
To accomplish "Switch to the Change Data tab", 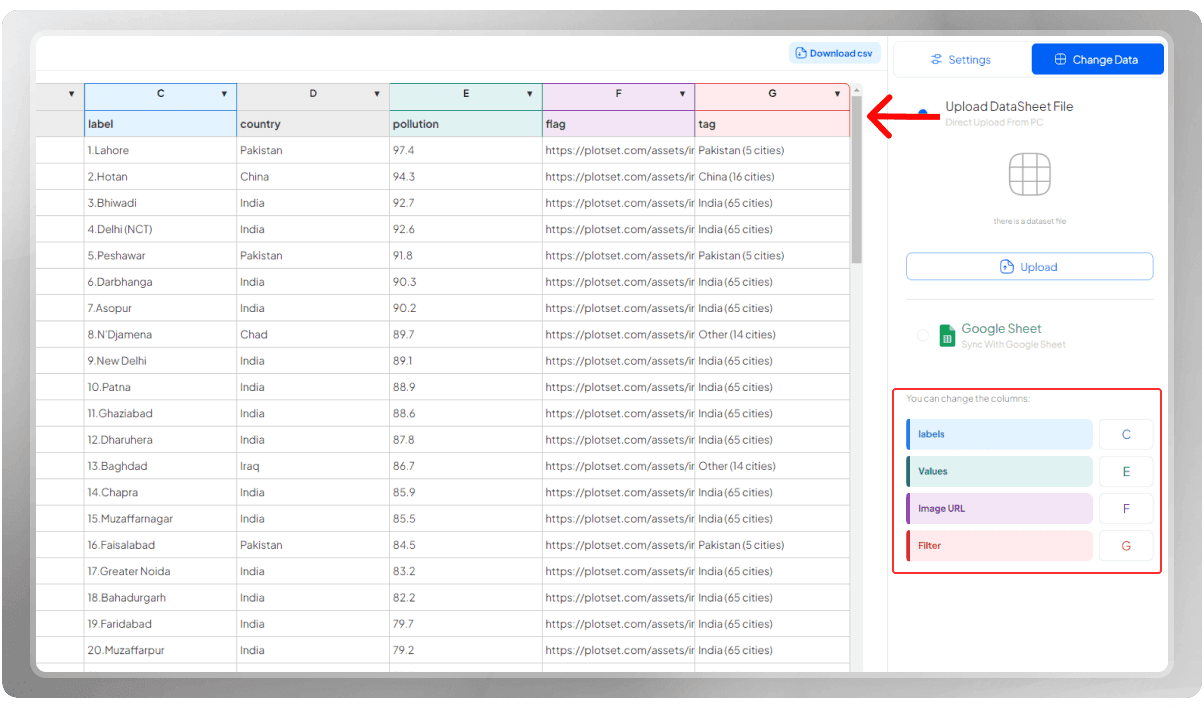I will [1098, 60].
